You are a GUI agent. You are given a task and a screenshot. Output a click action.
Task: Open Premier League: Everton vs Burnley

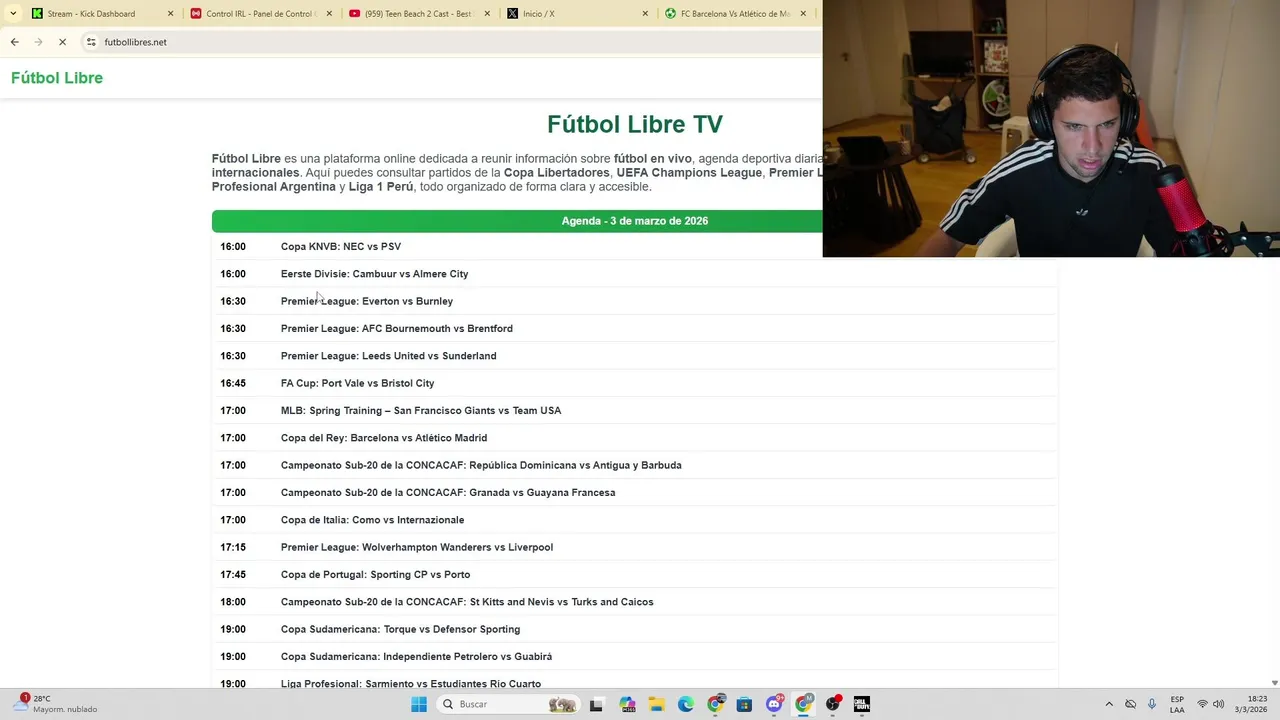point(634,301)
